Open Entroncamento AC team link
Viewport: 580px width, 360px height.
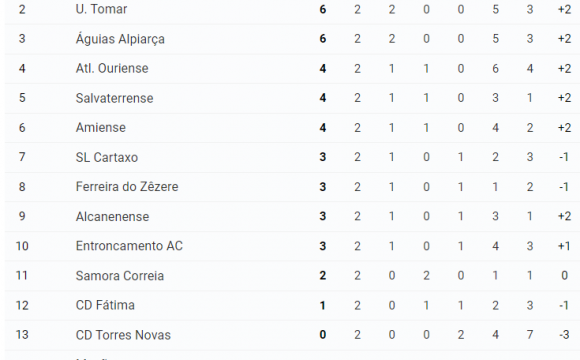pyautogui.click(x=129, y=246)
